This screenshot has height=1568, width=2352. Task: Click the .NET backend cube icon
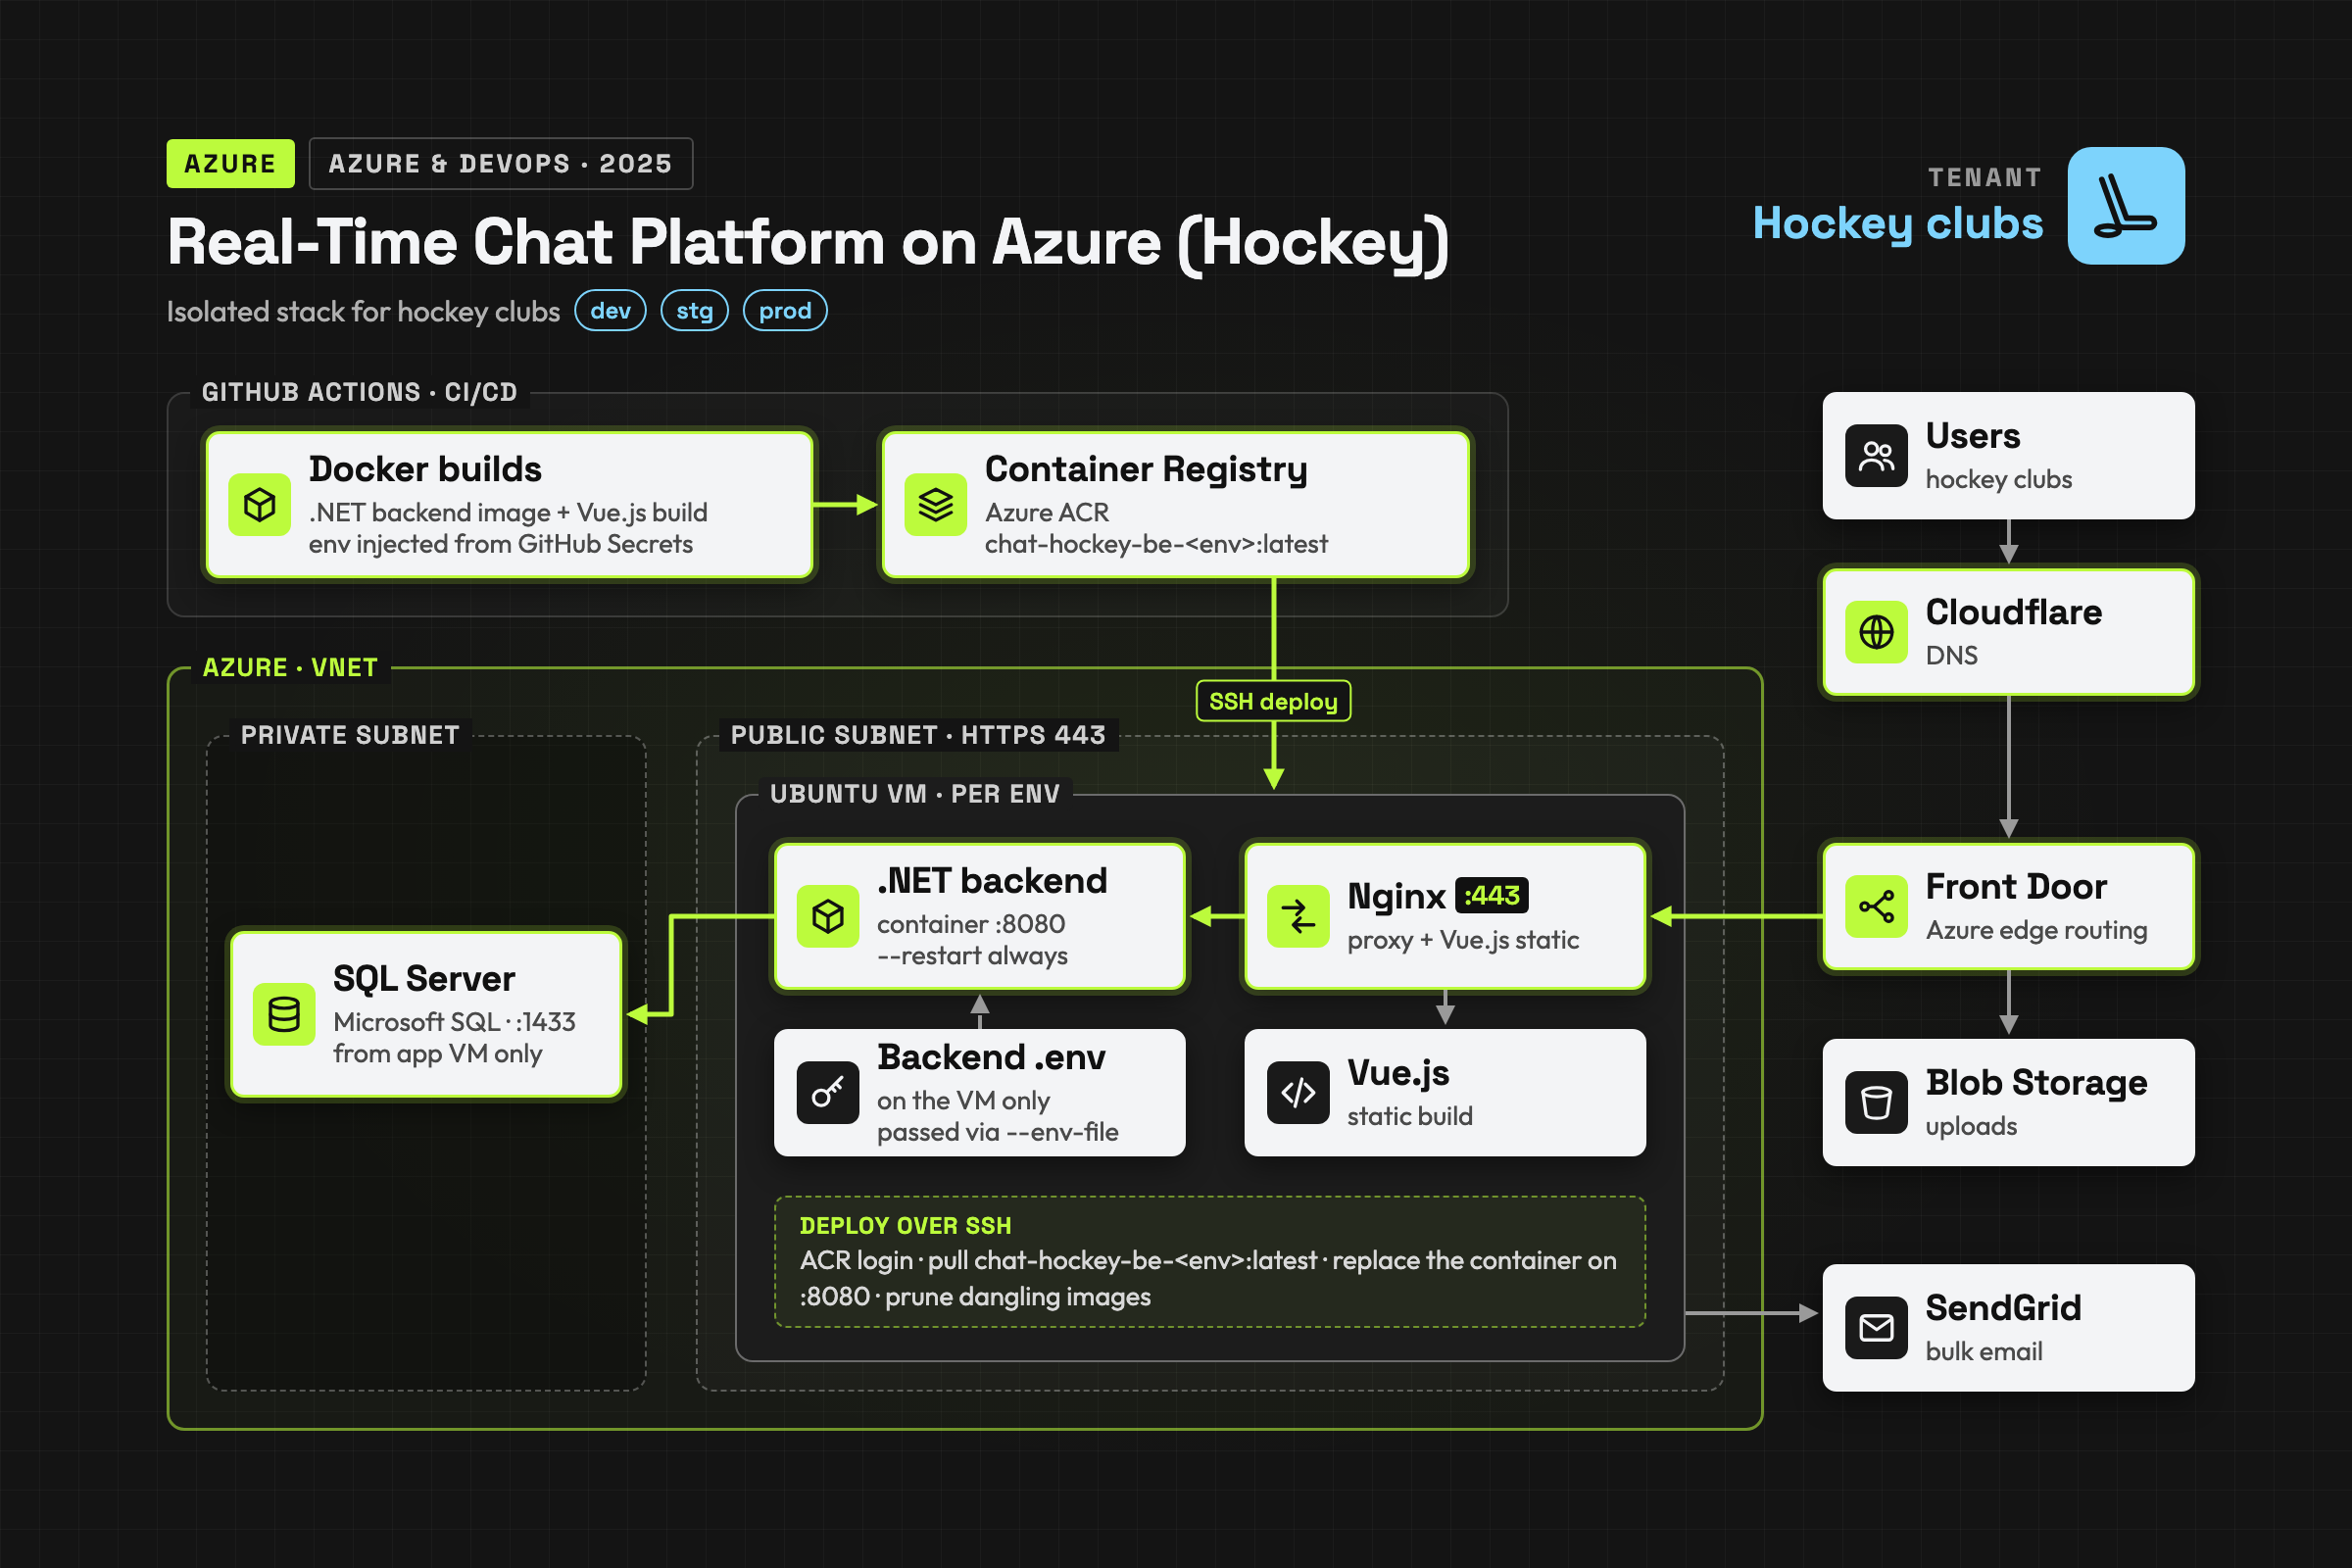[x=828, y=916]
